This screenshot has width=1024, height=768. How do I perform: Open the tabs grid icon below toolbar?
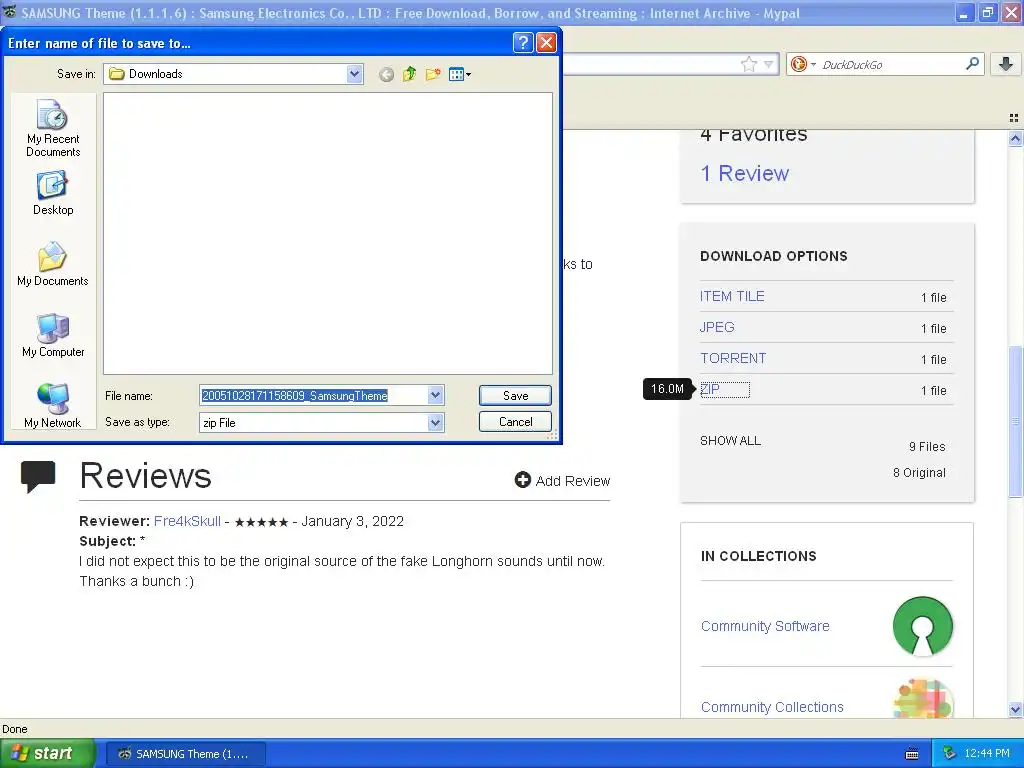point(1014,118)
